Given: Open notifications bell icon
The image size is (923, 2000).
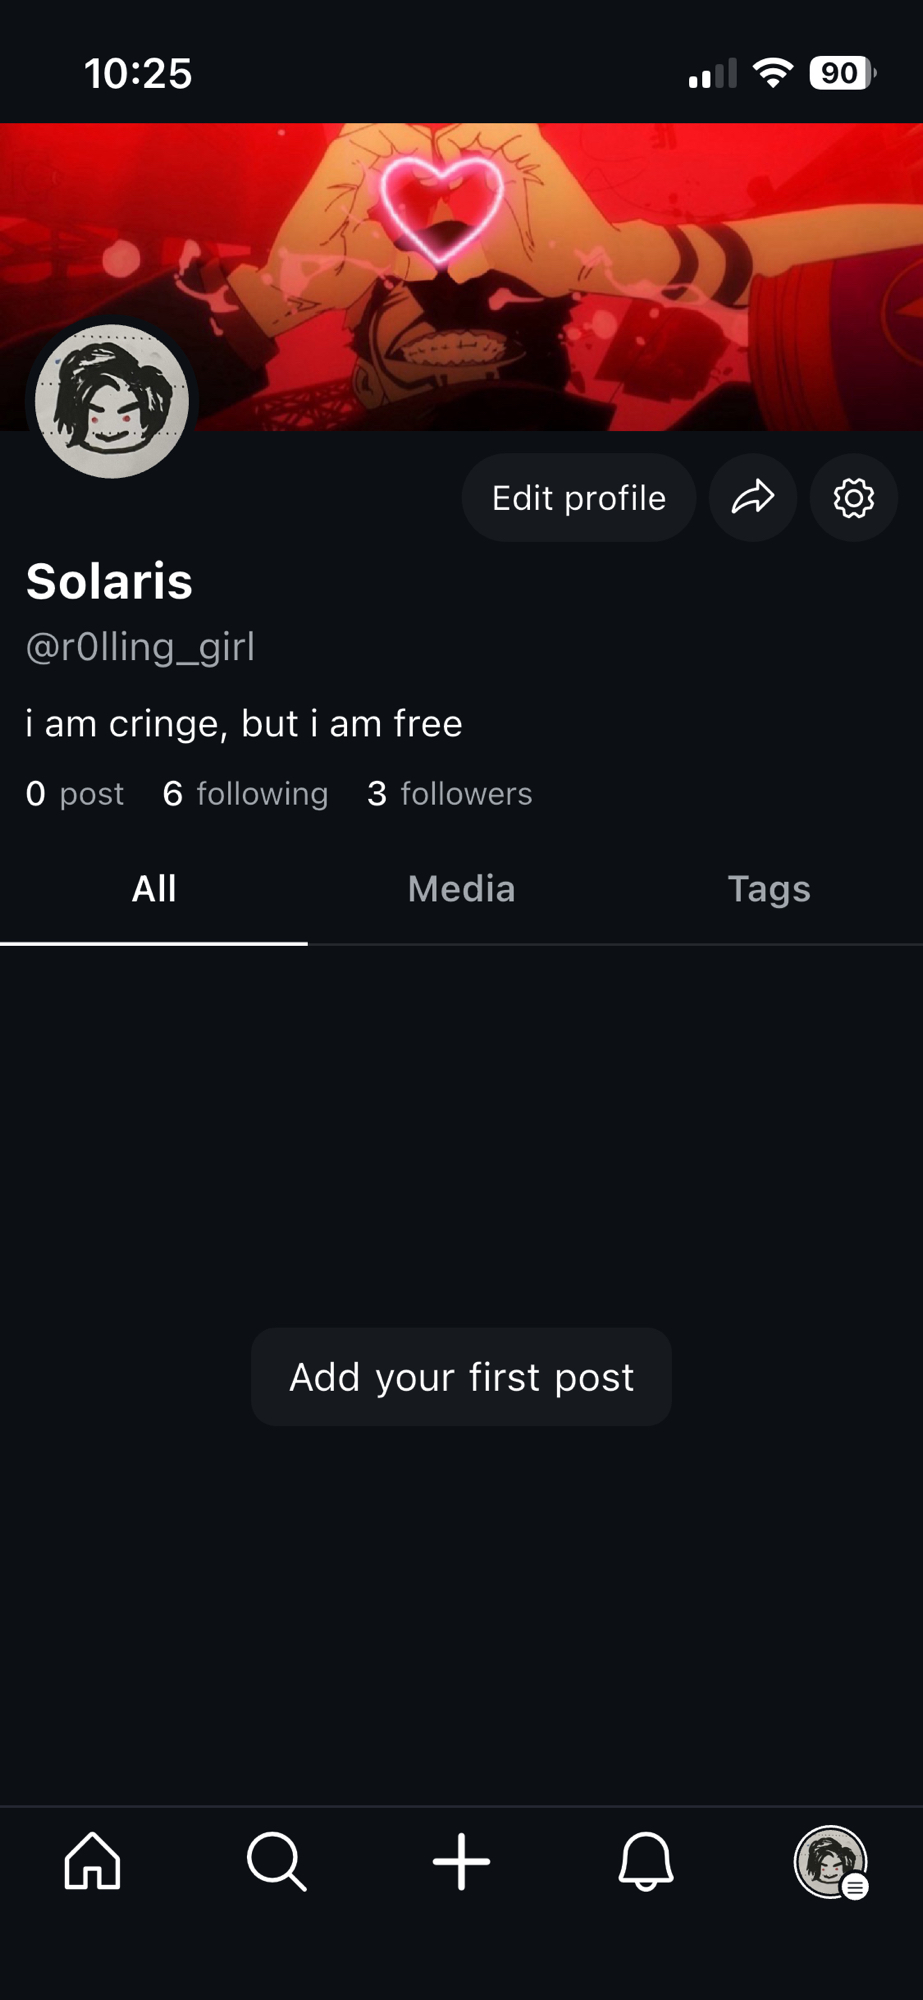Looking at the screenshot, I should [x=646, y=1861].
